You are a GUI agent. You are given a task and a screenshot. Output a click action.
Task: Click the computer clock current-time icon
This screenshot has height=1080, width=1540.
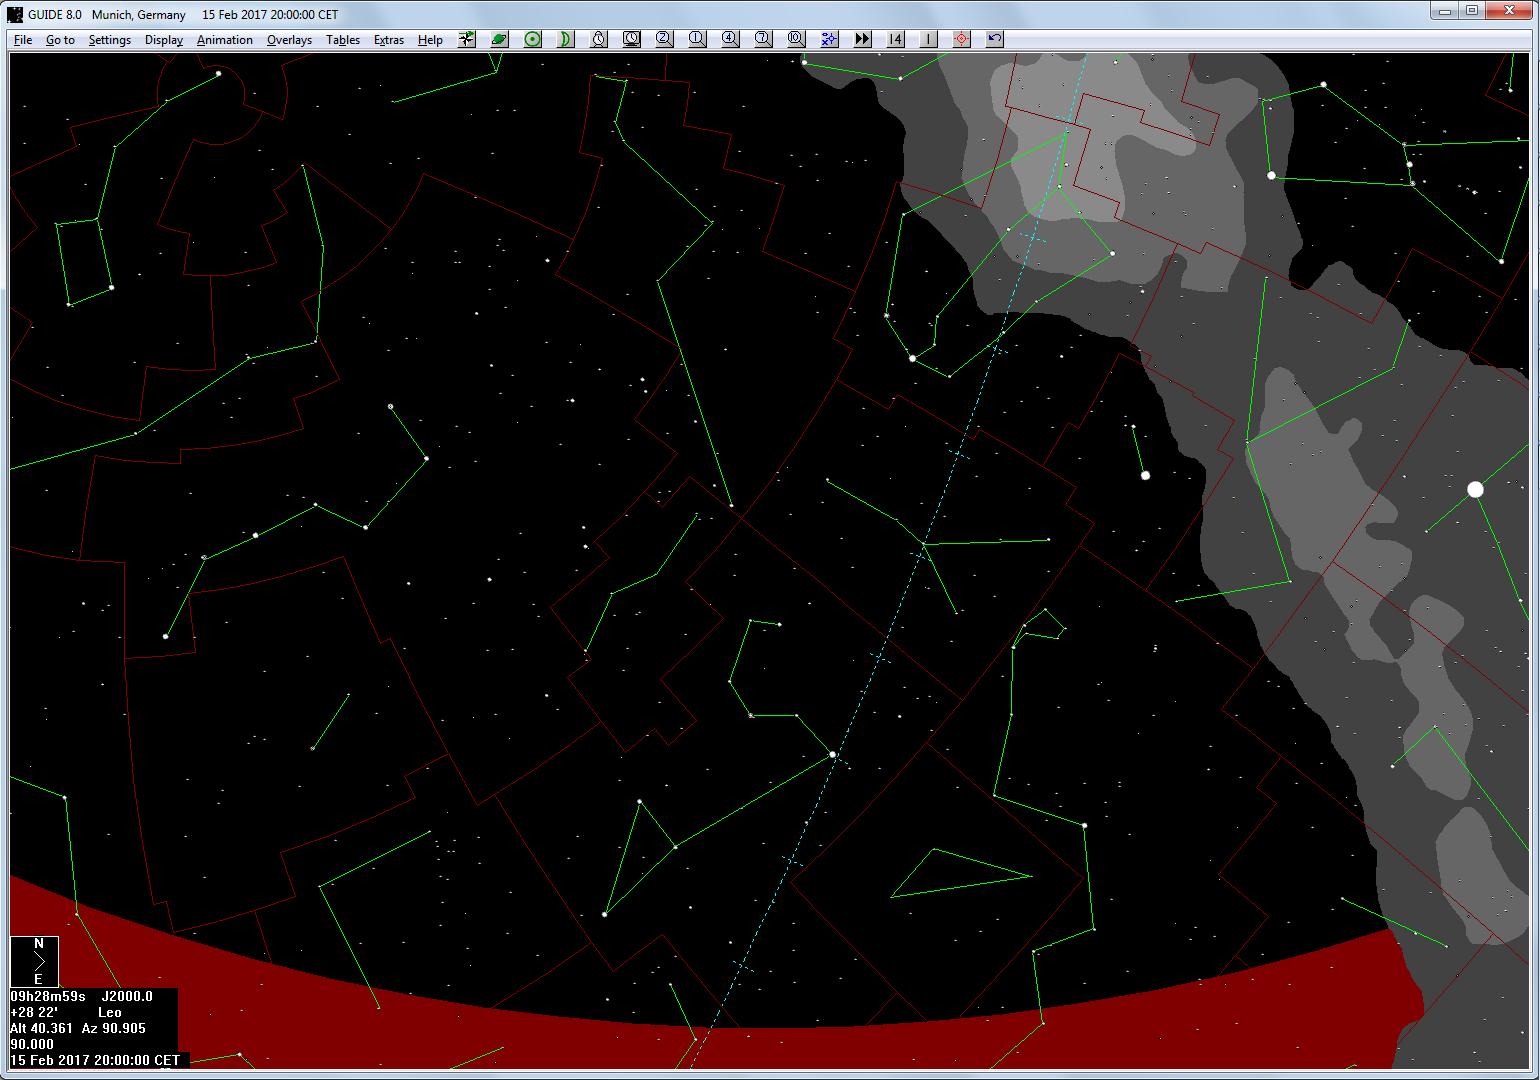click(x=632, y=39)
